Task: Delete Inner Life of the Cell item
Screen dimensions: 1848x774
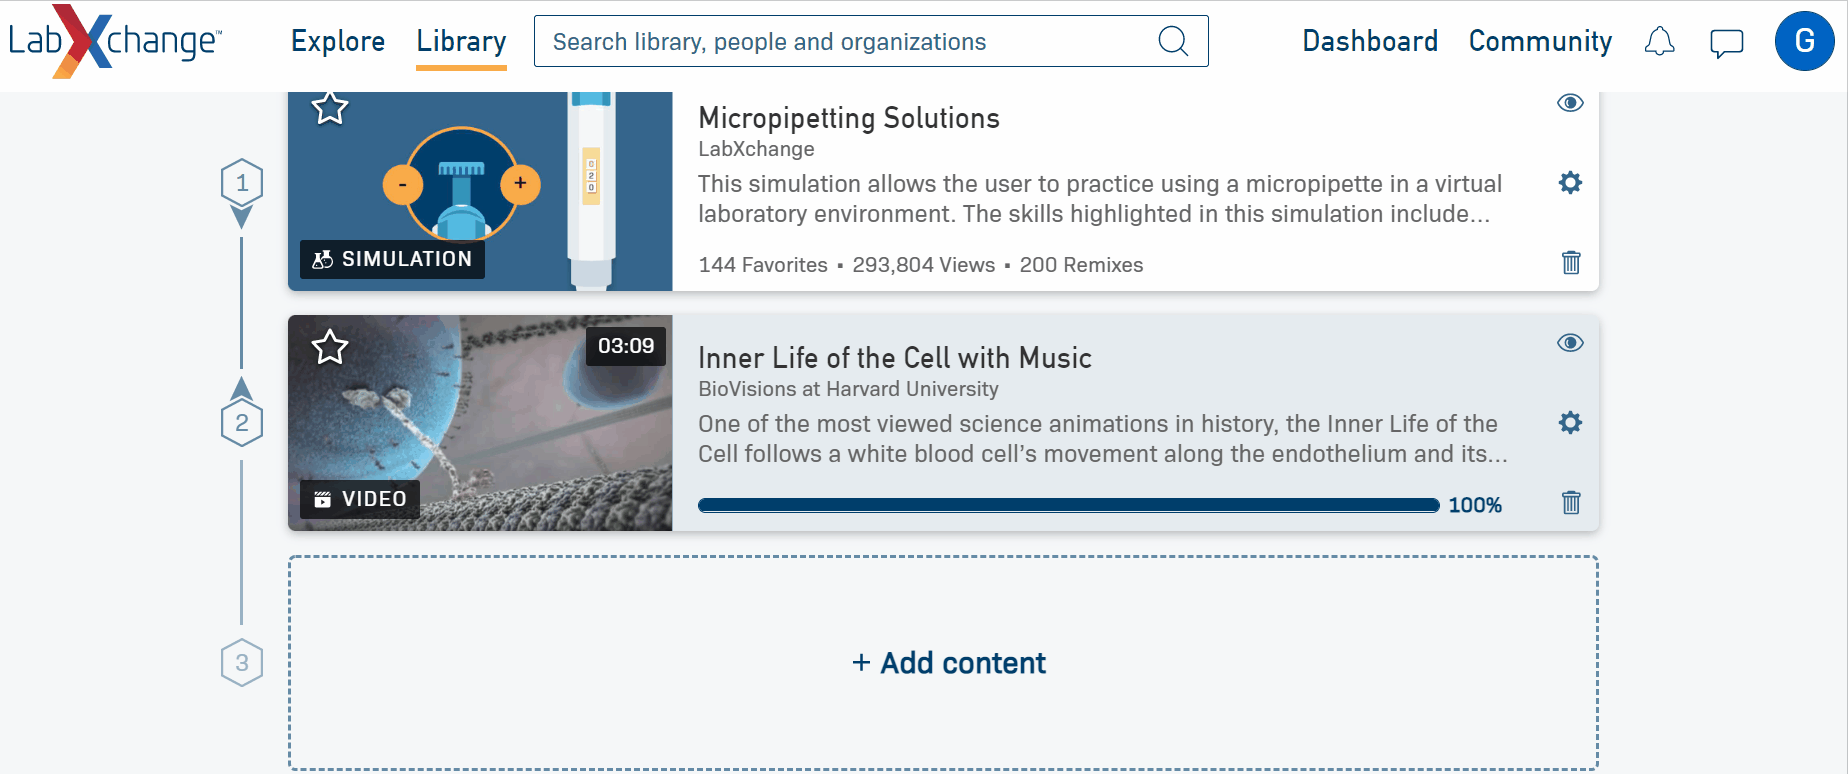Action: click(x=1571, y=503)
